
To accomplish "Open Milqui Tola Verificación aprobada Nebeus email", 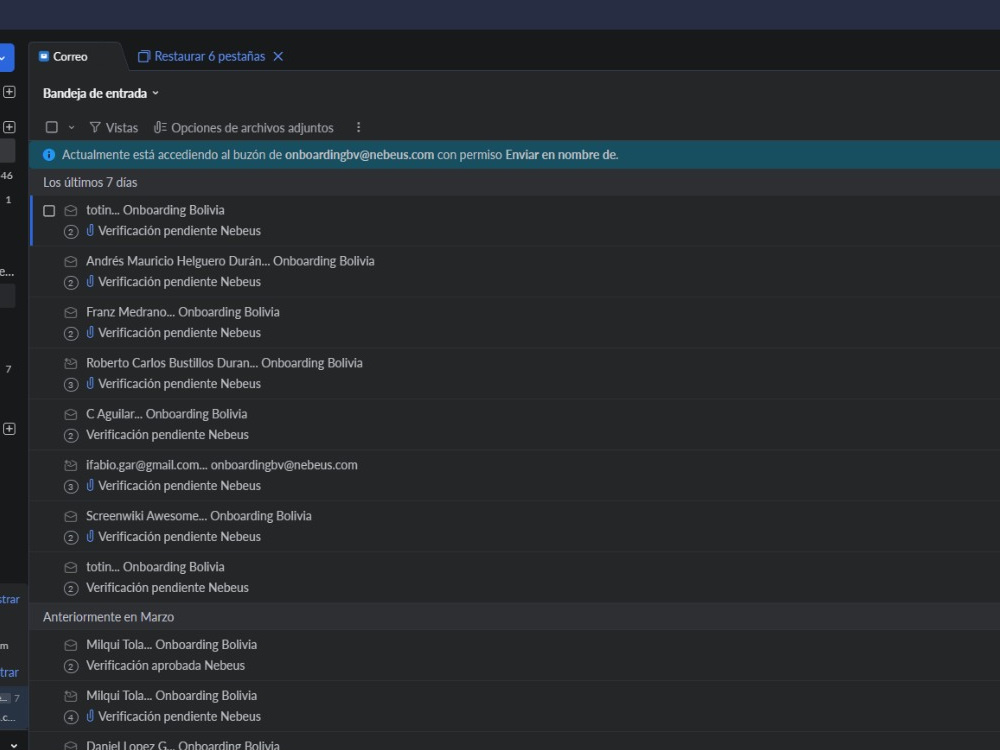I will coord(514,656).
